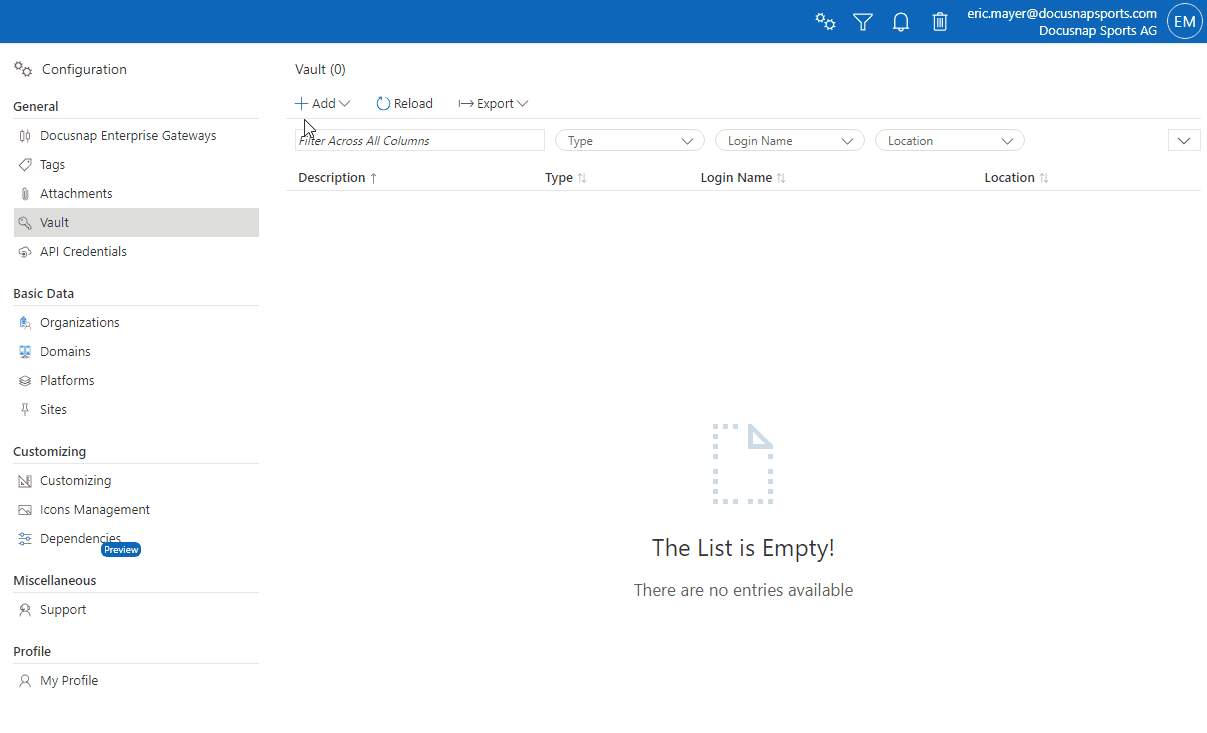Toggle Description column sort order
The width and height of the screenshot is (1207, 733).
pos(336,177)
